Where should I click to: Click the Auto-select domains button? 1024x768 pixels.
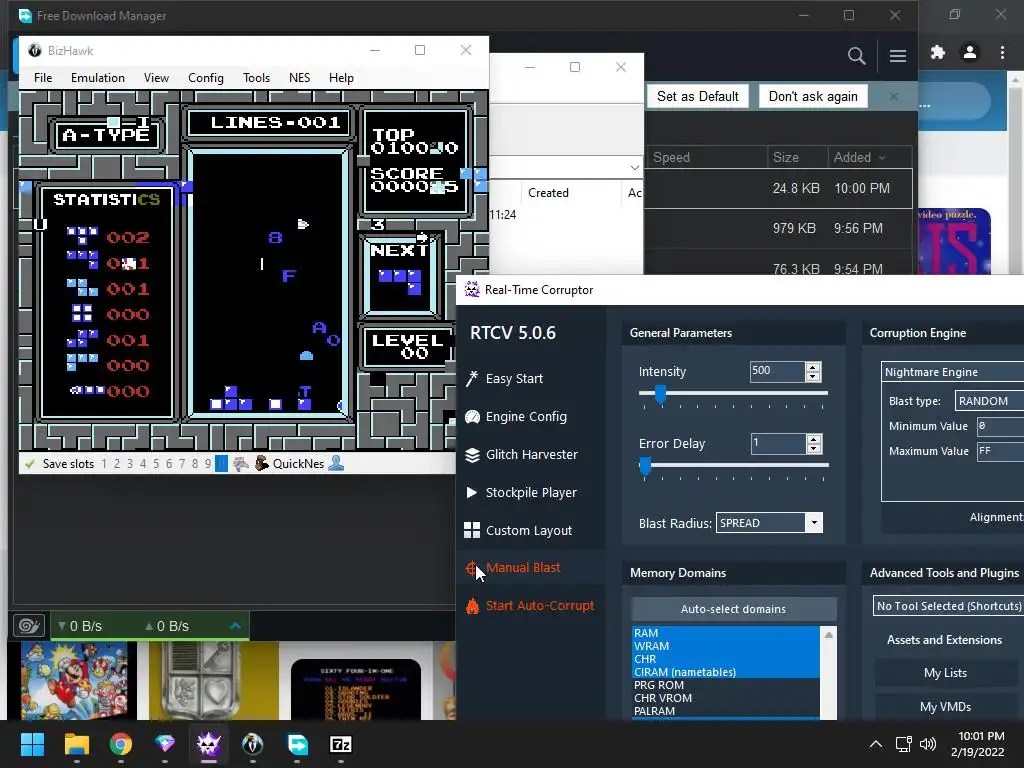click(x=733, y=609)
